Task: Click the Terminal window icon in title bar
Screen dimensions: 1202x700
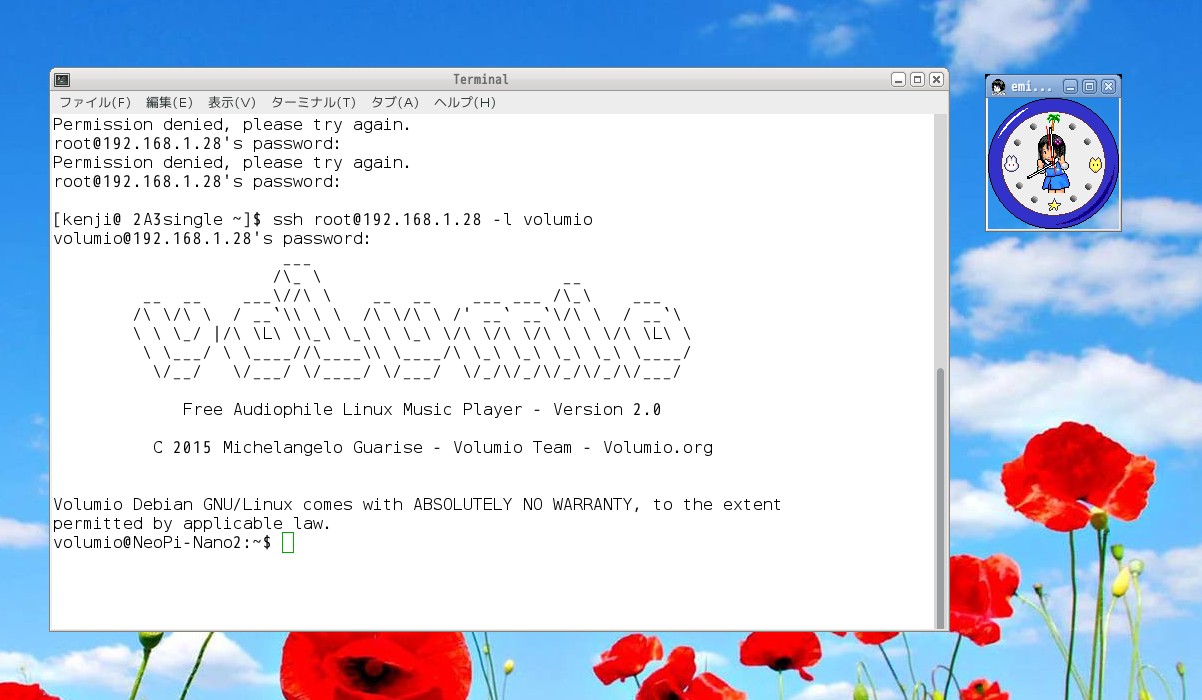Action: 62,80
